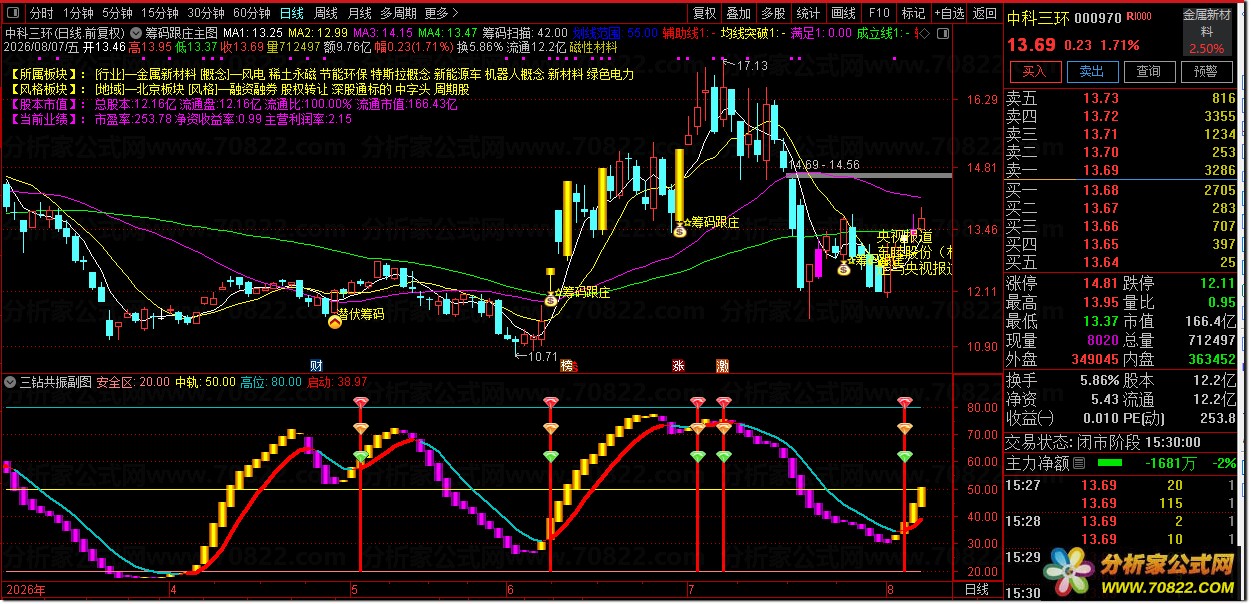The height and width of the screenshot is (604, 1251).
Task: Switch to the 月线 monthly chart
Action: click(359, 14)
